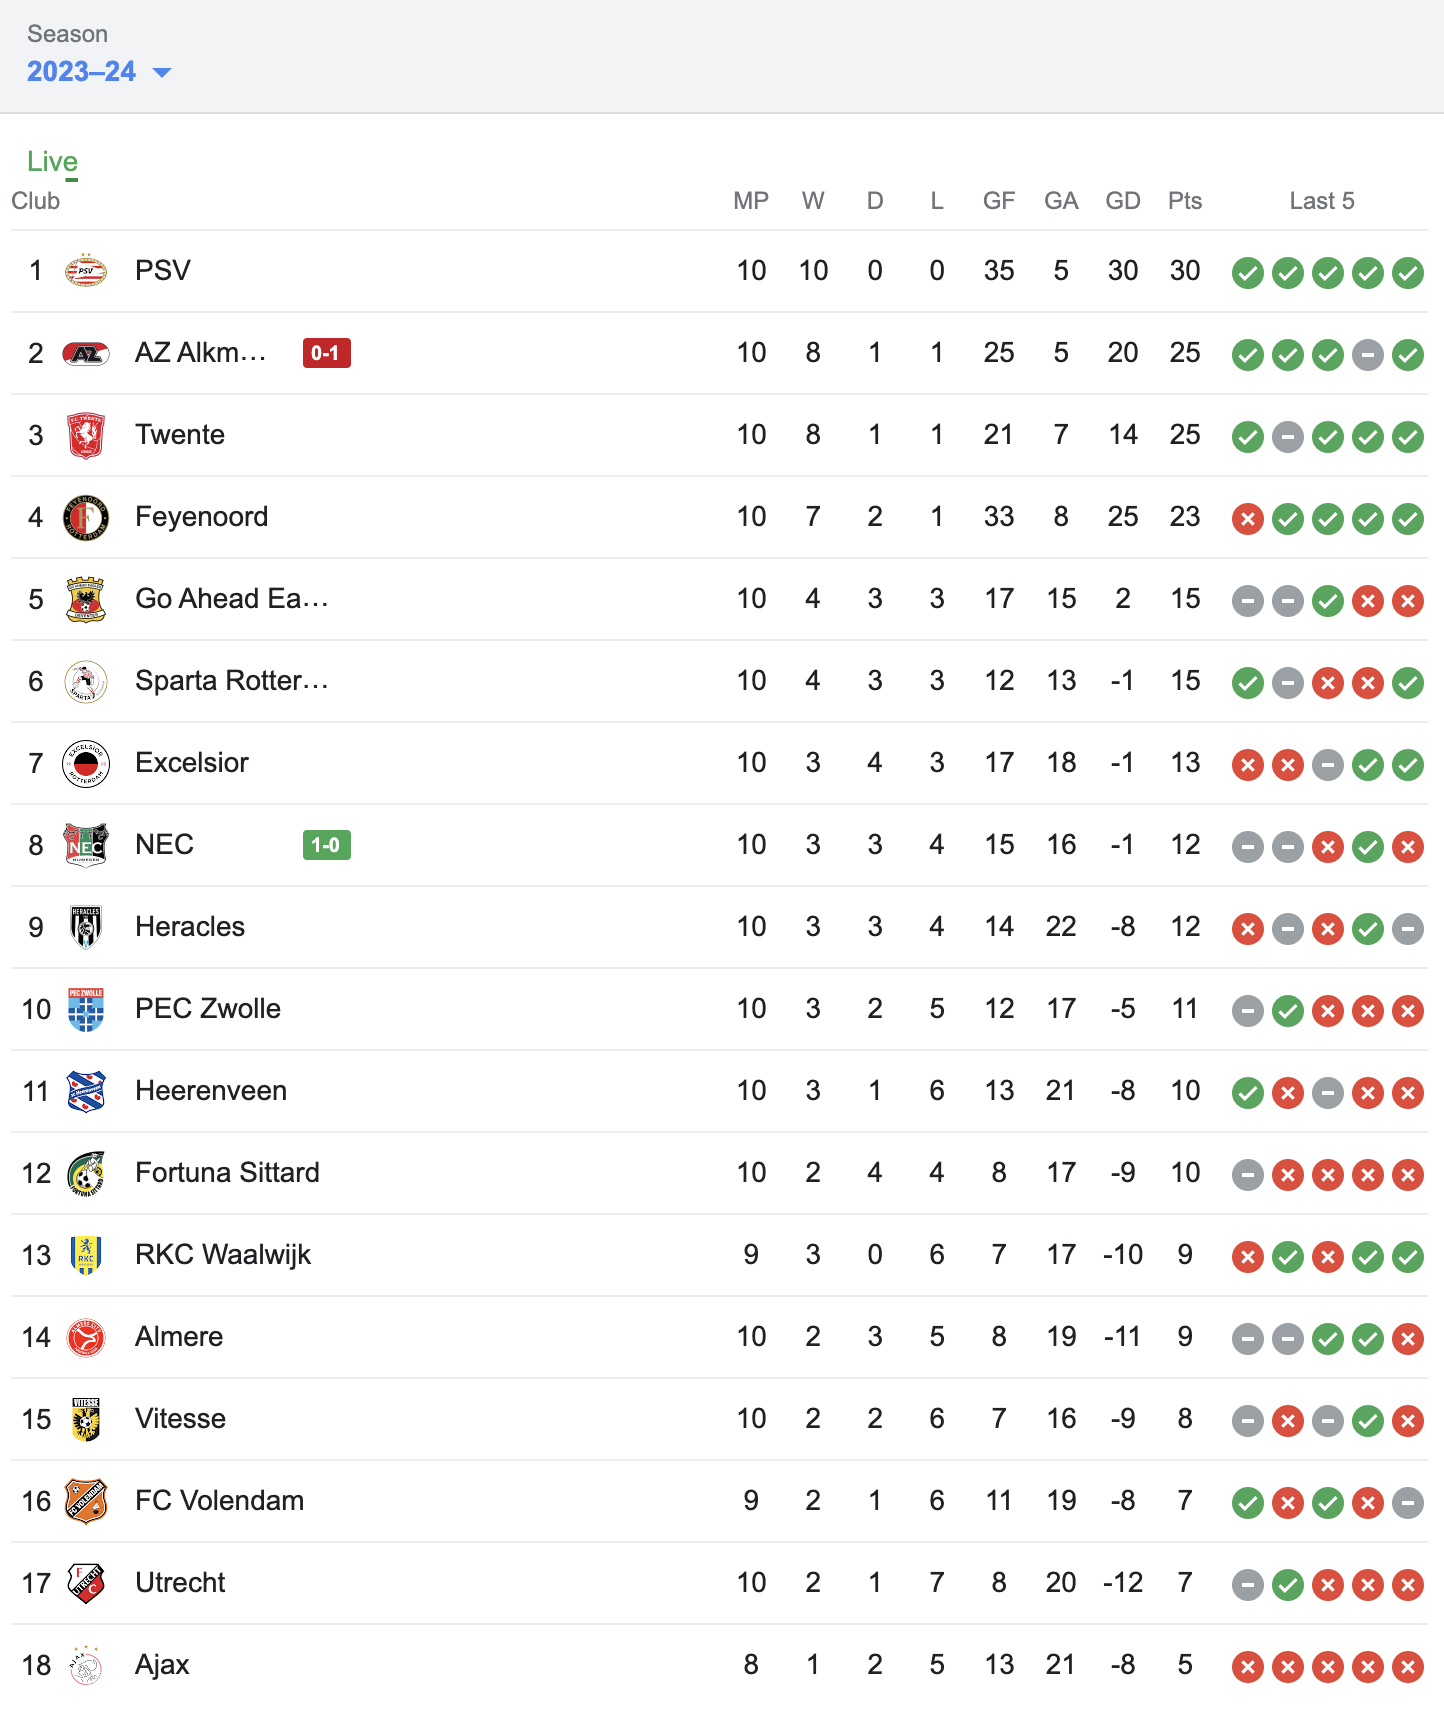Click Feyenoord's red loss icon in Last 5
The height and width of the screenshot is (1718, 1444).
[x=1248, y=519]
